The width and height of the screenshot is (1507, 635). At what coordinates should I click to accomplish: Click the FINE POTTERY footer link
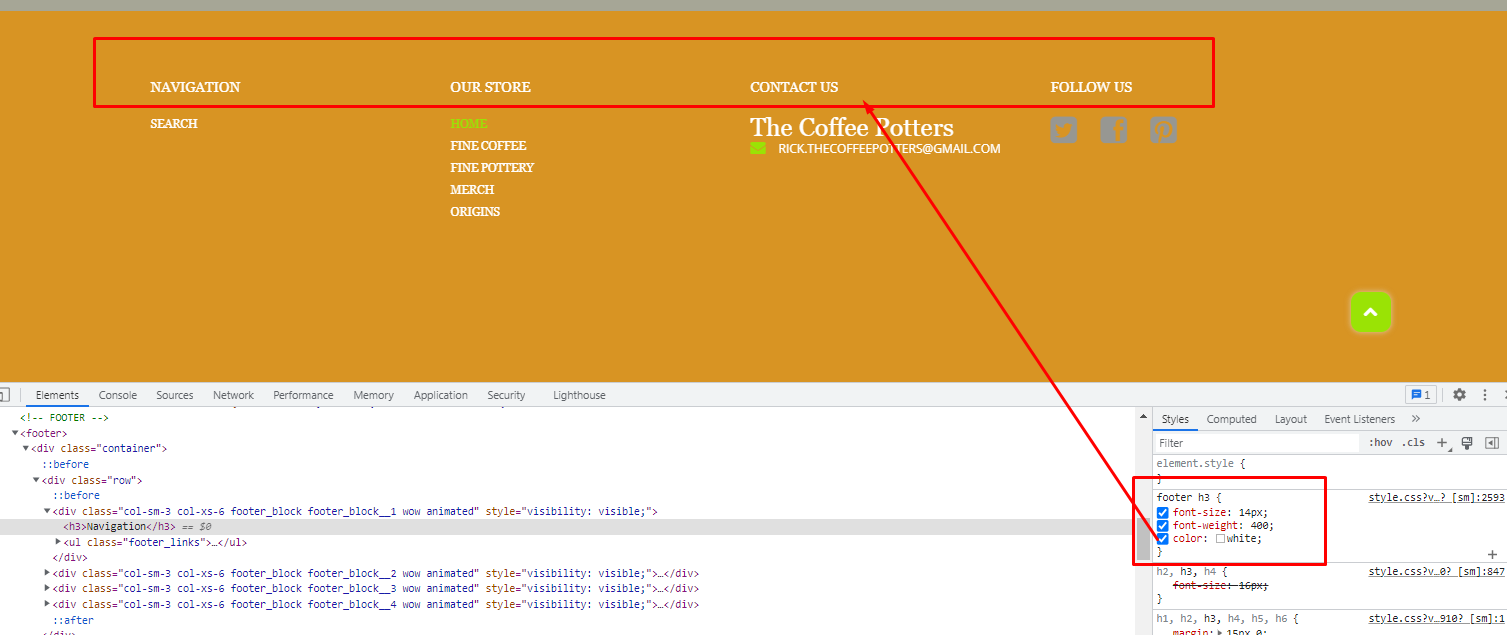coord(492,168)
